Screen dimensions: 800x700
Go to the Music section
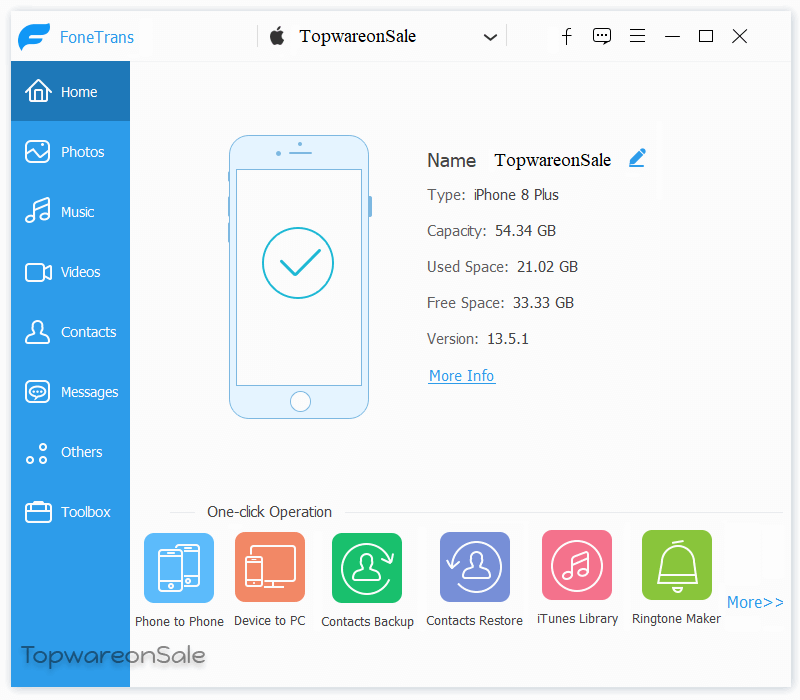(70, 211)
